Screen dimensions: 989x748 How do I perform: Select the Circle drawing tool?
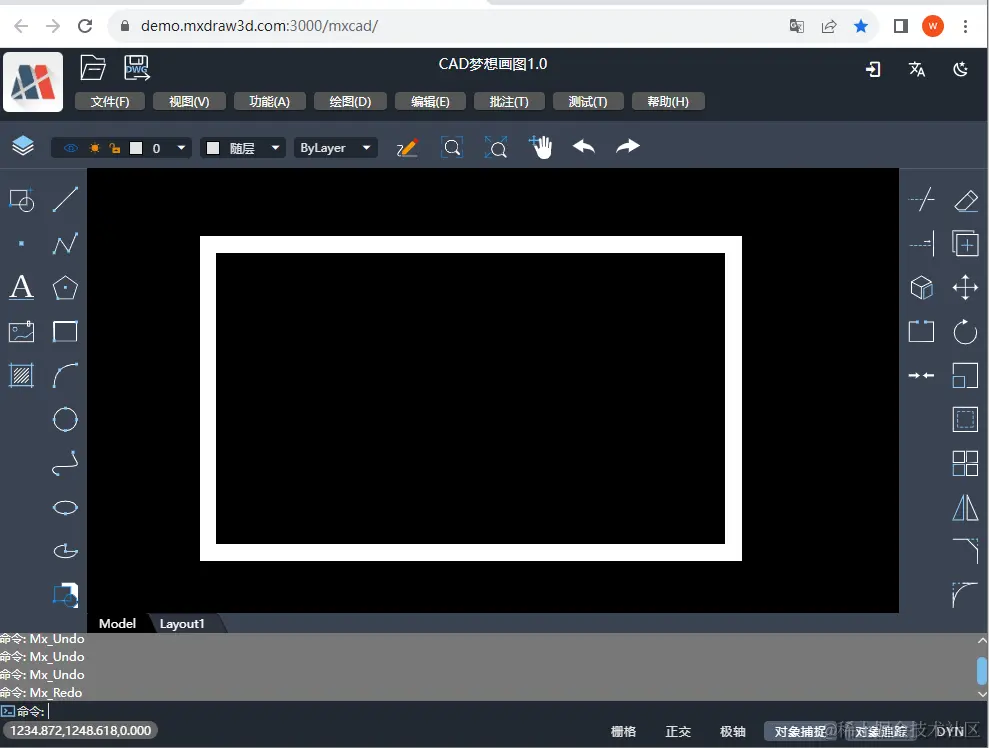65,419
